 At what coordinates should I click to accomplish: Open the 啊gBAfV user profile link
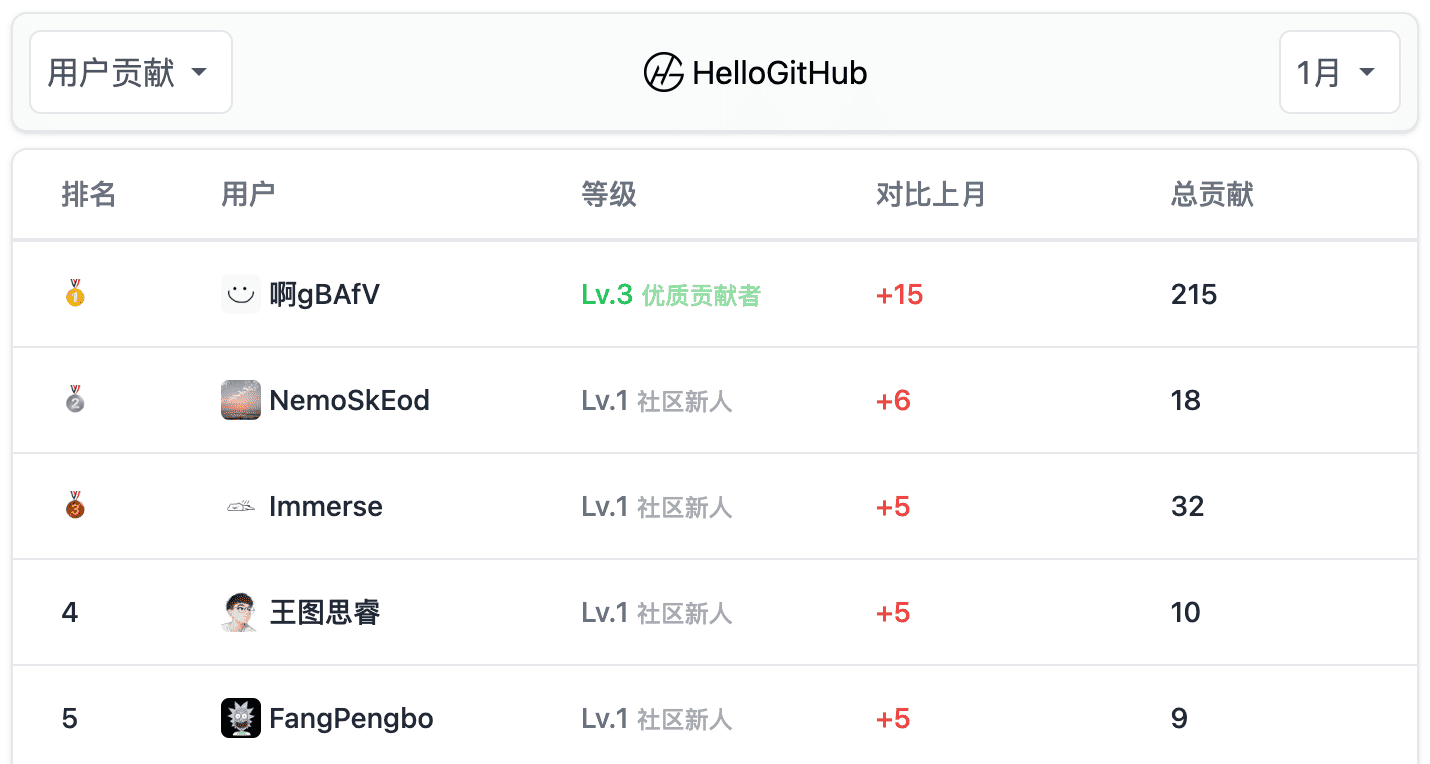325,294
